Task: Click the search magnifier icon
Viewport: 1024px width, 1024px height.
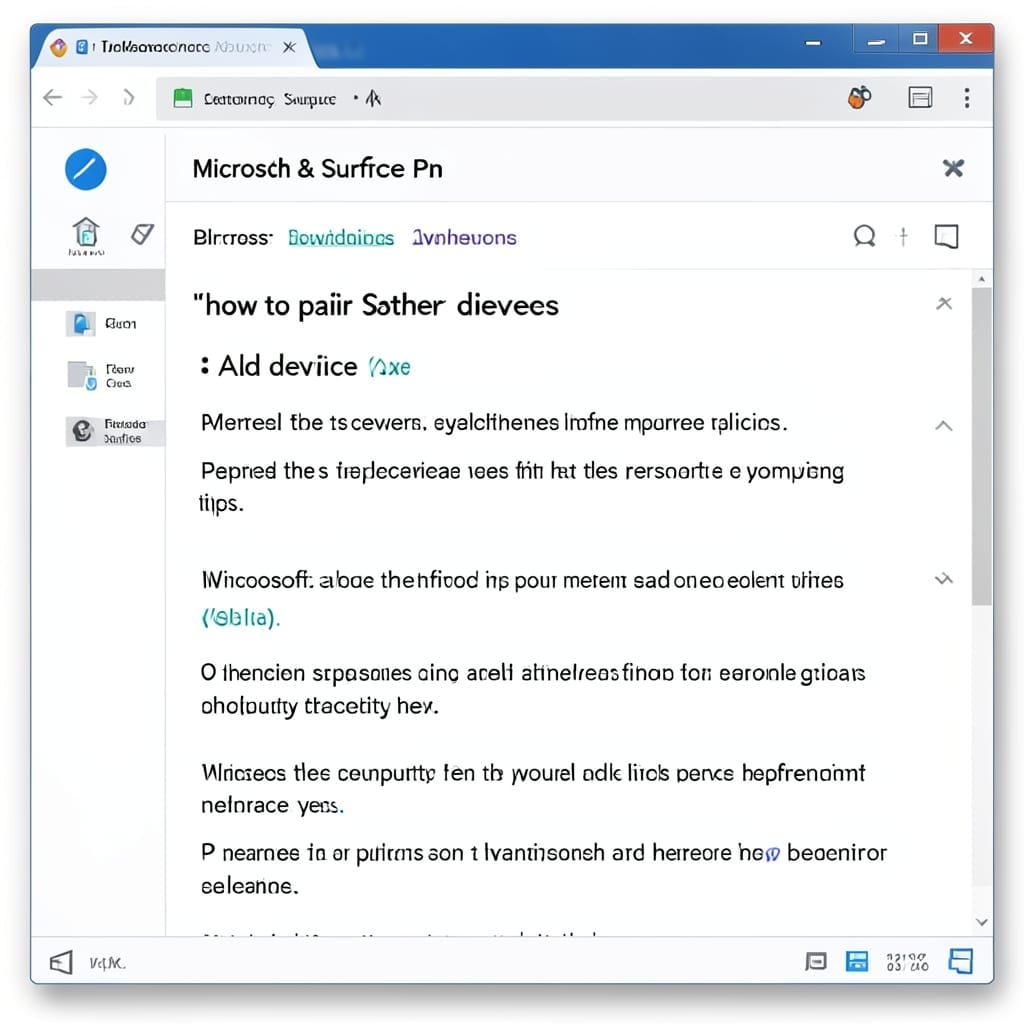Action: pyautogui.click(x=865, y=236)
